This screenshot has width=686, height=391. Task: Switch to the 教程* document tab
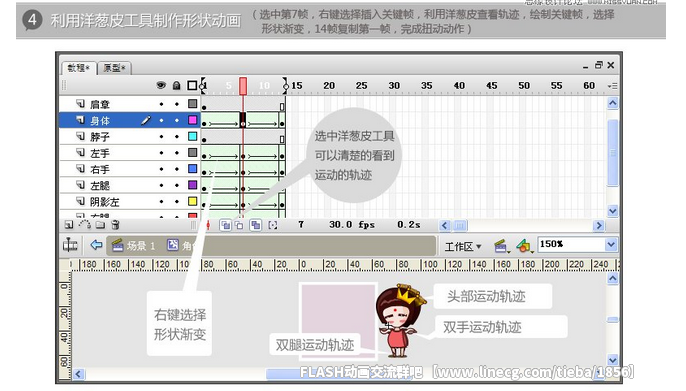click(78, 68)
